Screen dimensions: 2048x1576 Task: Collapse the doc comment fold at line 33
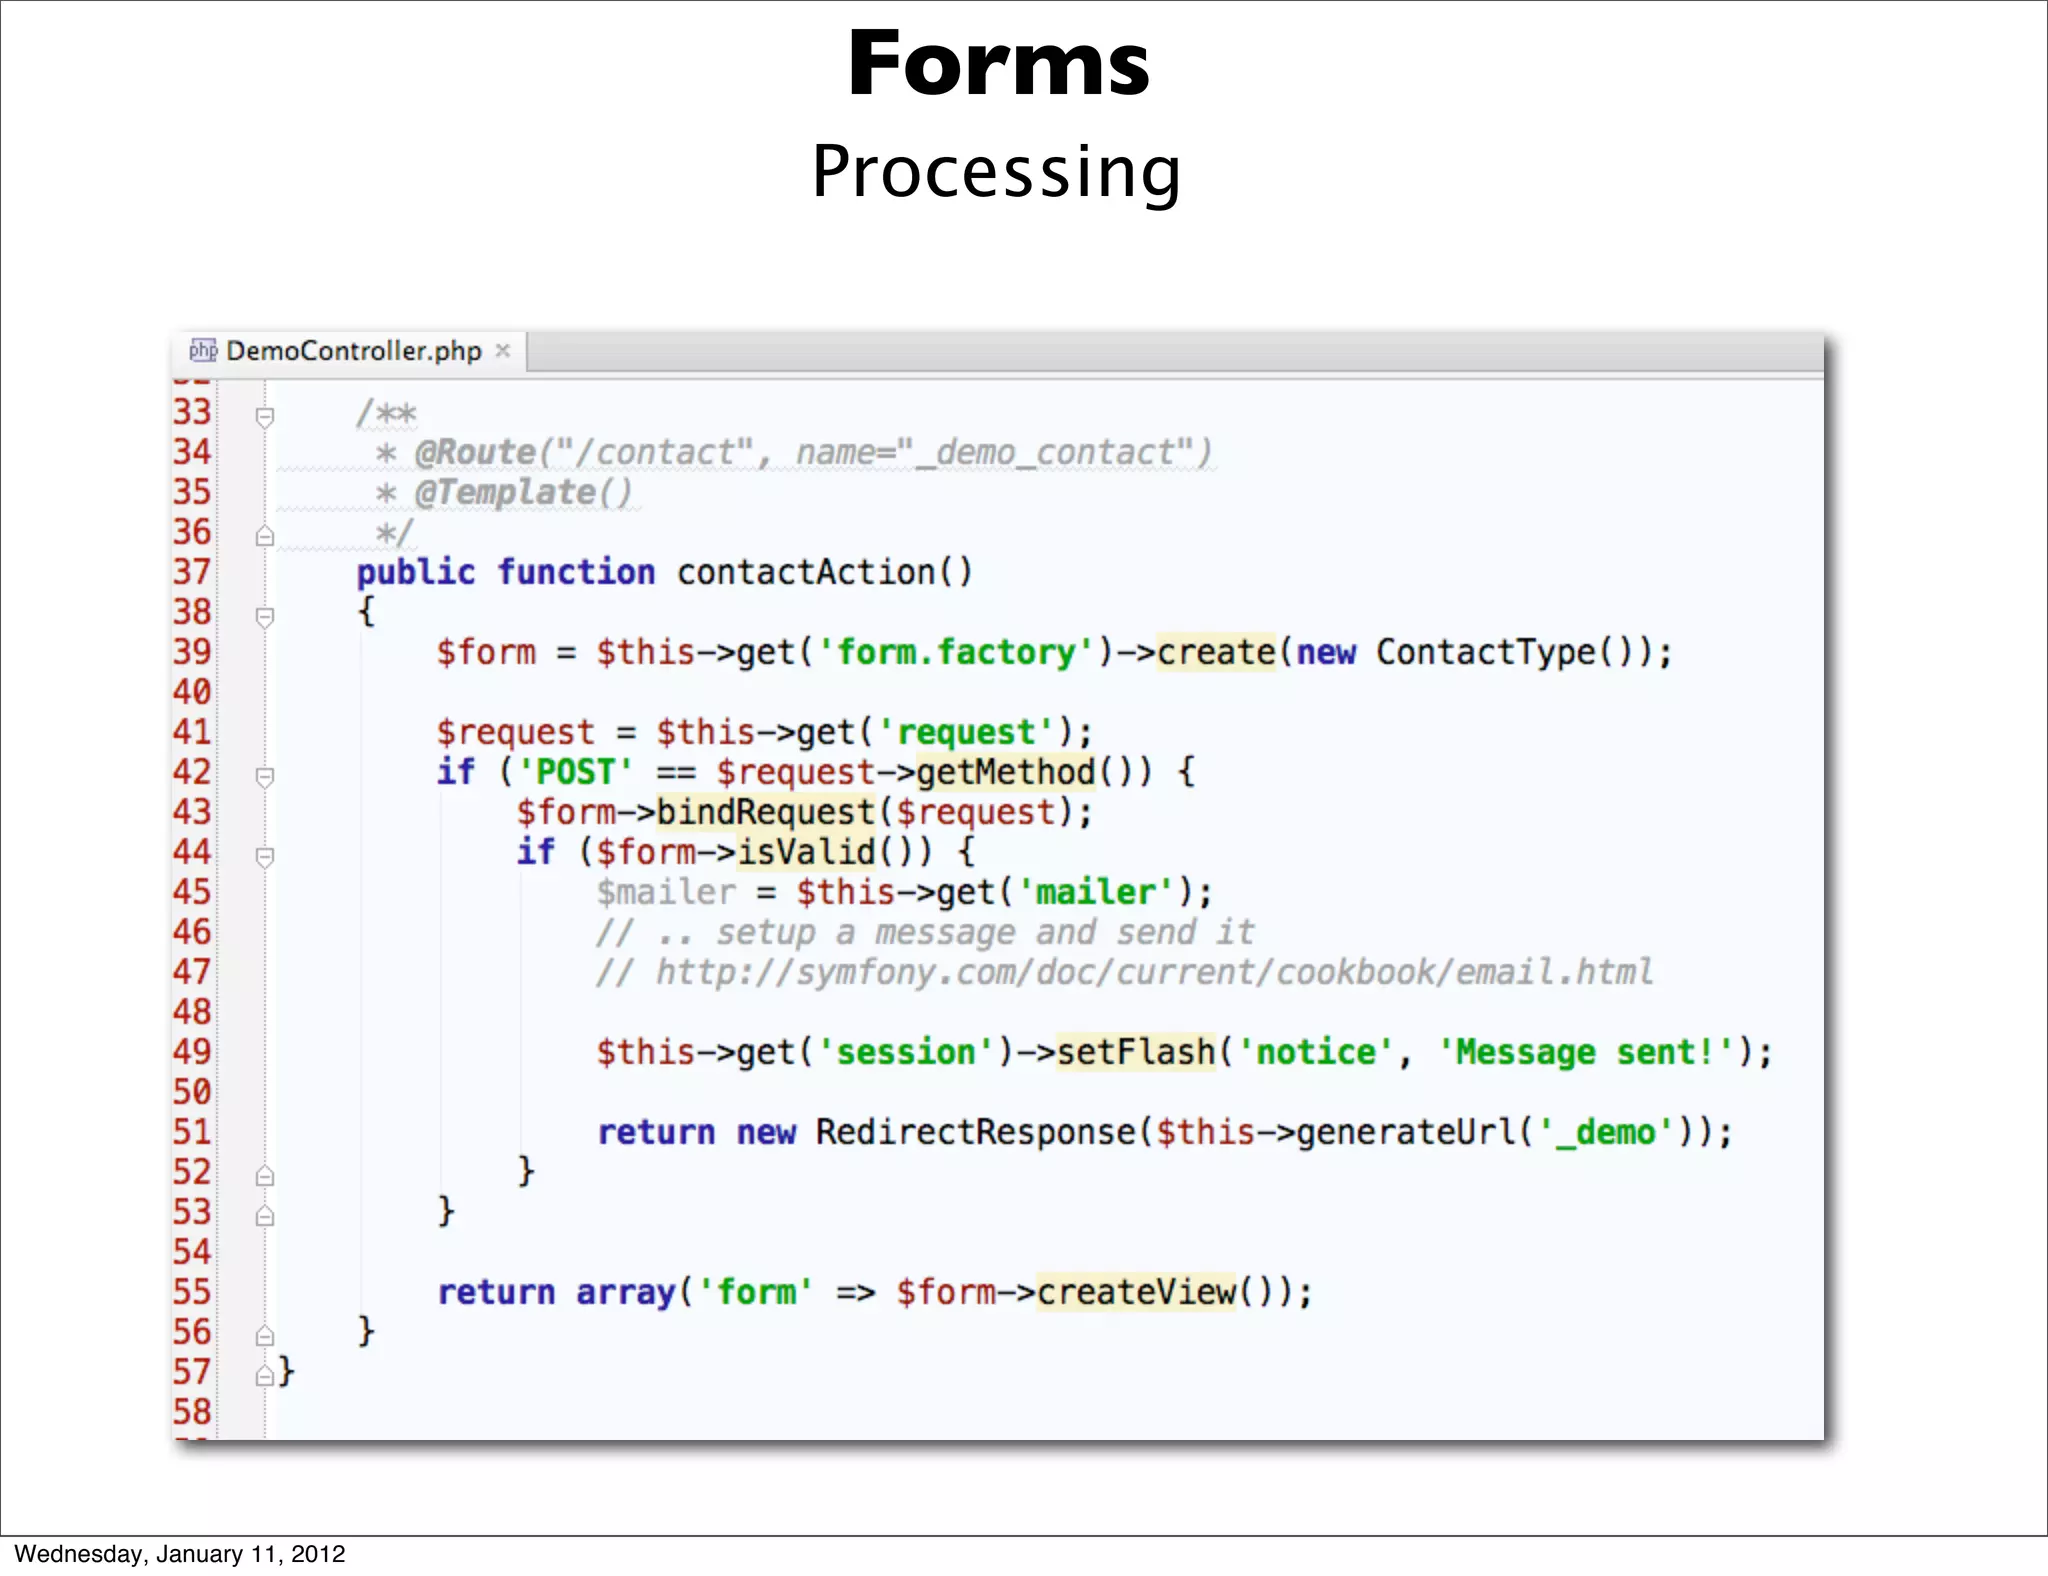pyautogui.click(x=264, y=416)
